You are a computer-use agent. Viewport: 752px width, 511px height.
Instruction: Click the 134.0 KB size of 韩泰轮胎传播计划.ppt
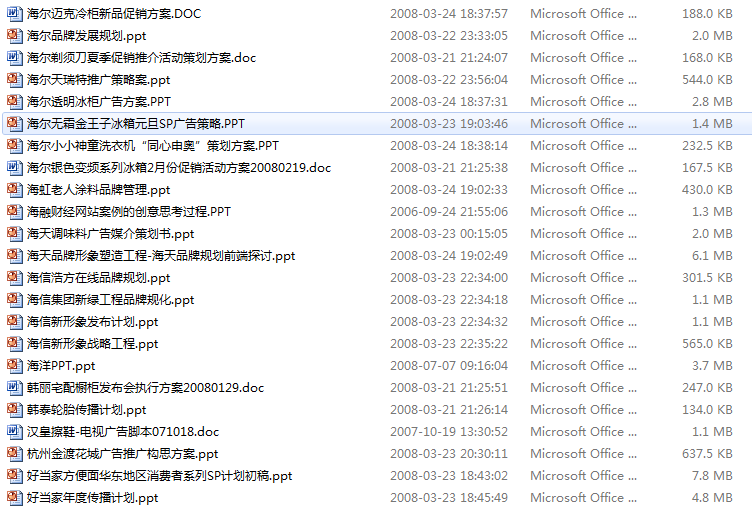click(707, 410)
